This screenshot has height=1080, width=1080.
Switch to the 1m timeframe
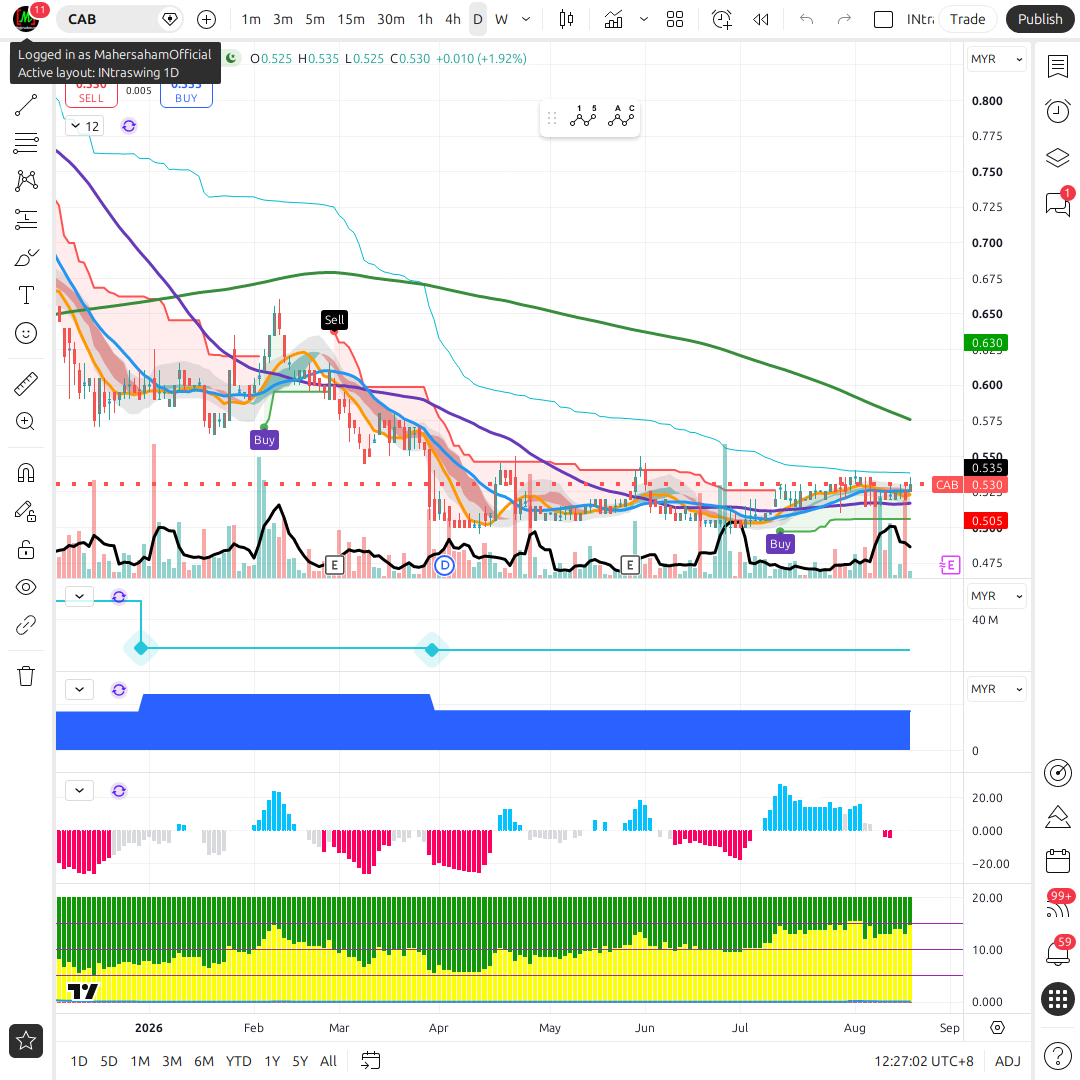click(251, 19)
